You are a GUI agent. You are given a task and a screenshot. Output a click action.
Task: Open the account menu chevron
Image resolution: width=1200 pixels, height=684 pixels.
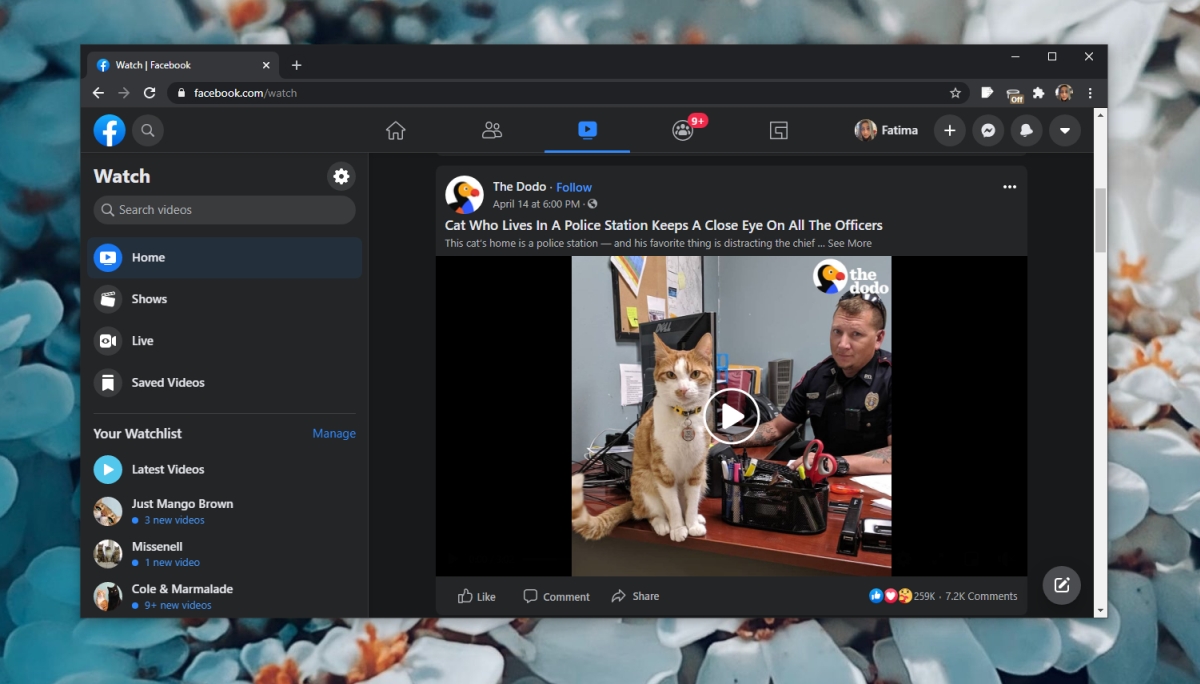click(1064, 130)
